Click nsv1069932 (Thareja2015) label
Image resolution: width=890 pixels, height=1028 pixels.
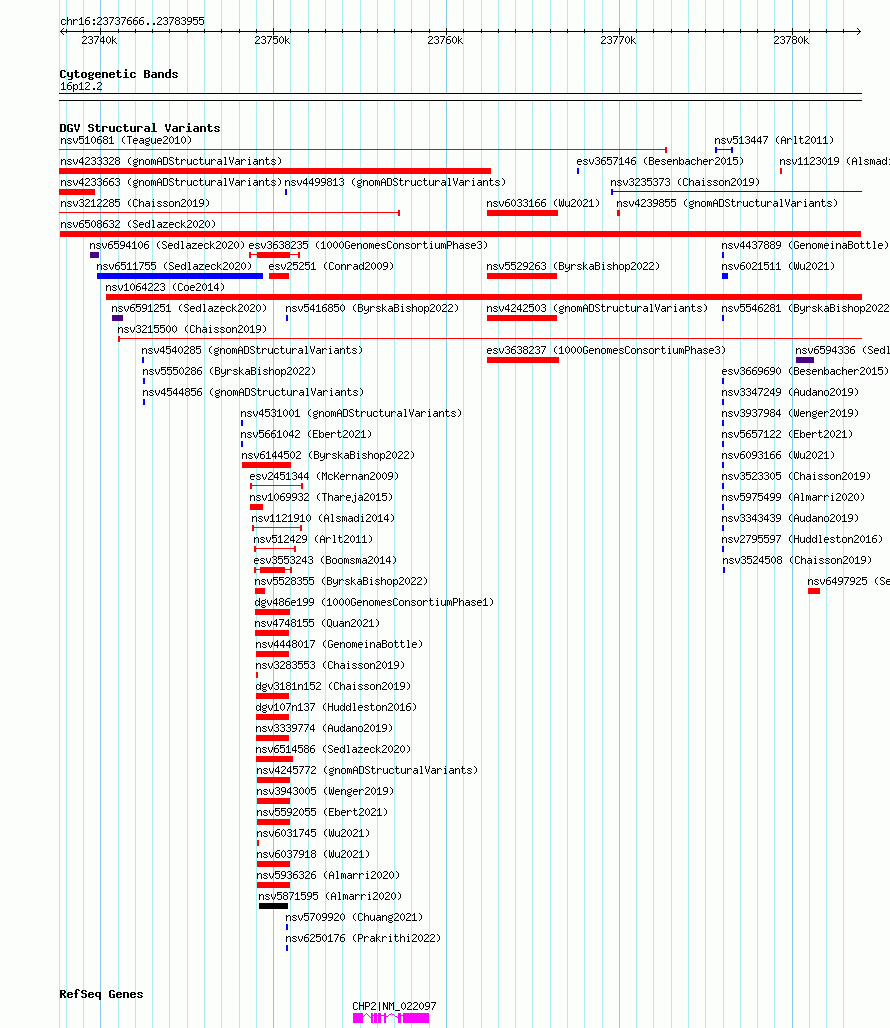321,497
